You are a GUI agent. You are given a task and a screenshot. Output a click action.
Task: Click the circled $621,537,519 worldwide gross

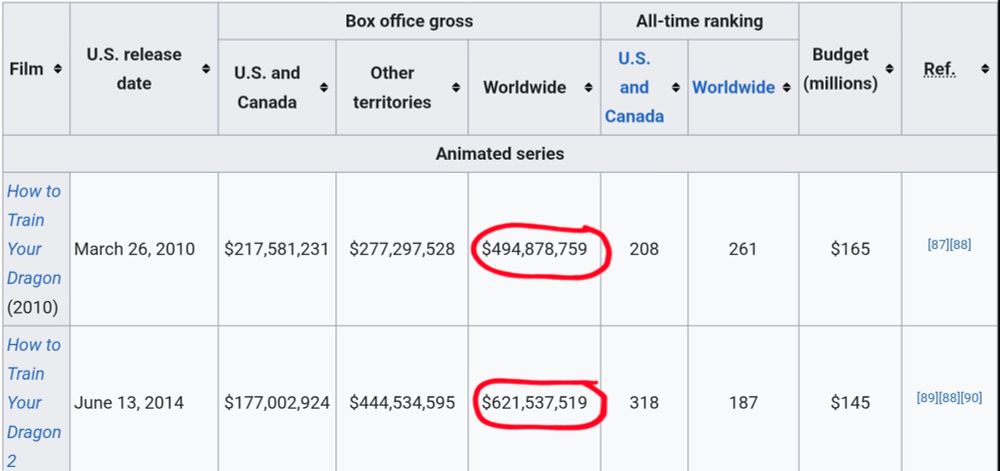pyautogui.click(x=534, y=403)
